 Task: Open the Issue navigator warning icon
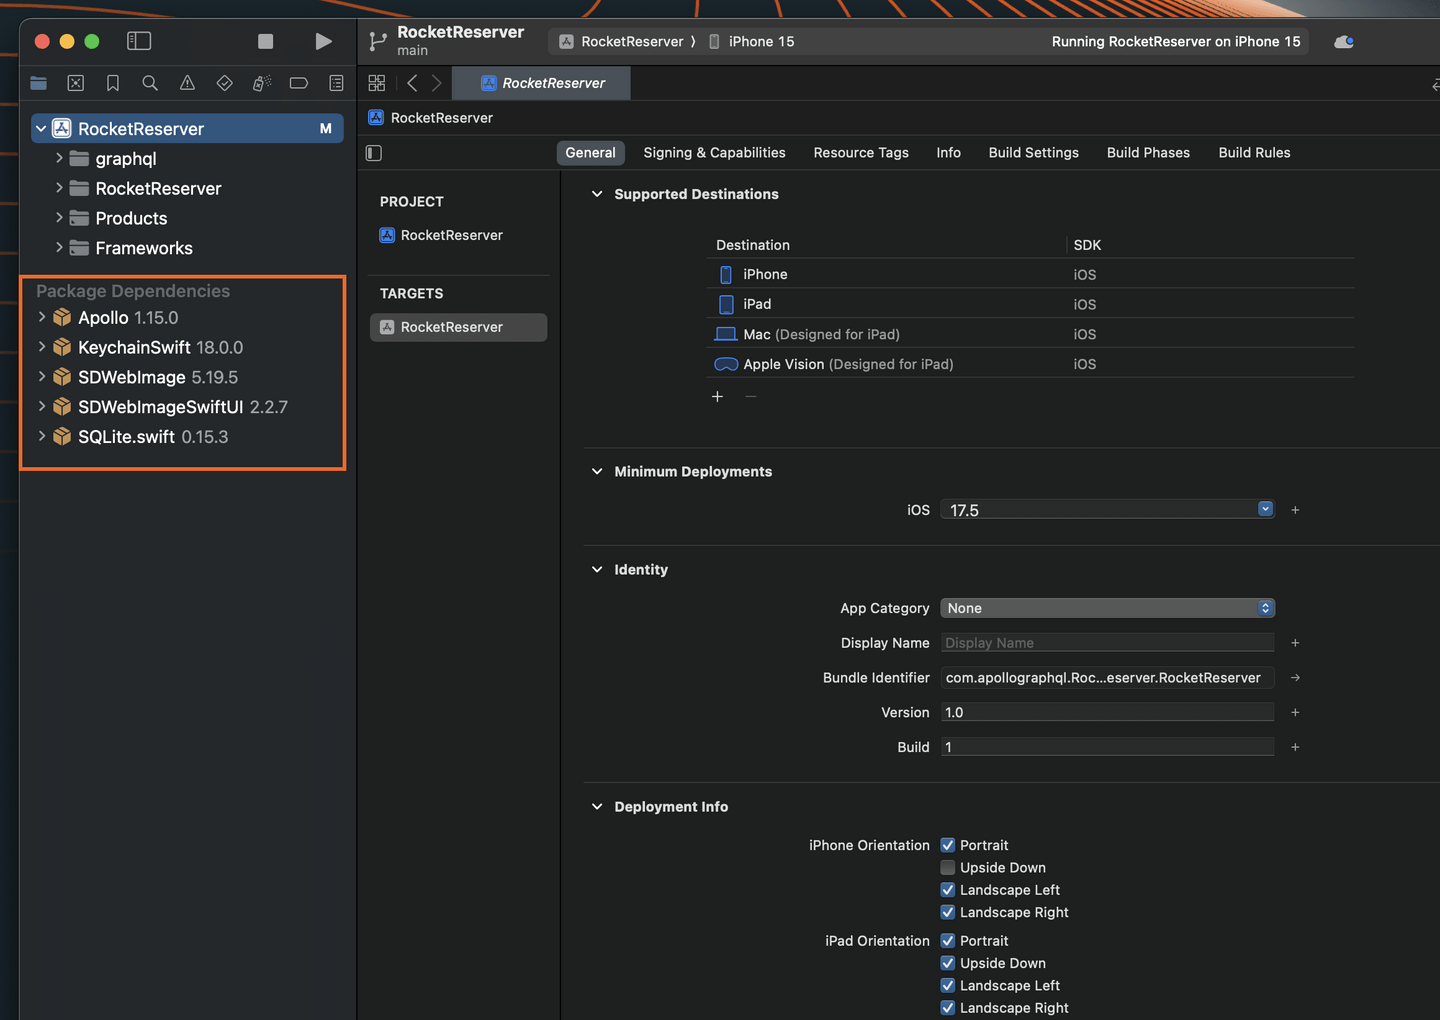187,83
